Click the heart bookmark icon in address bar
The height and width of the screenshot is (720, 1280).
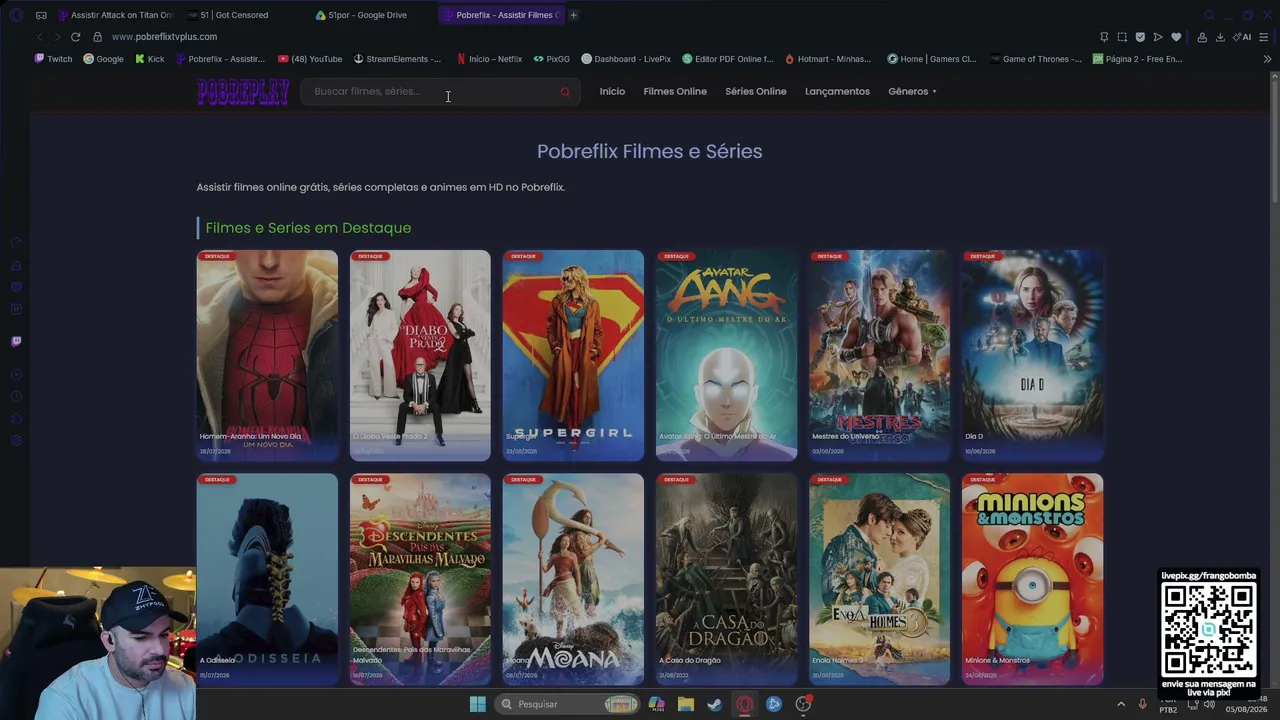coord(1176,37)
